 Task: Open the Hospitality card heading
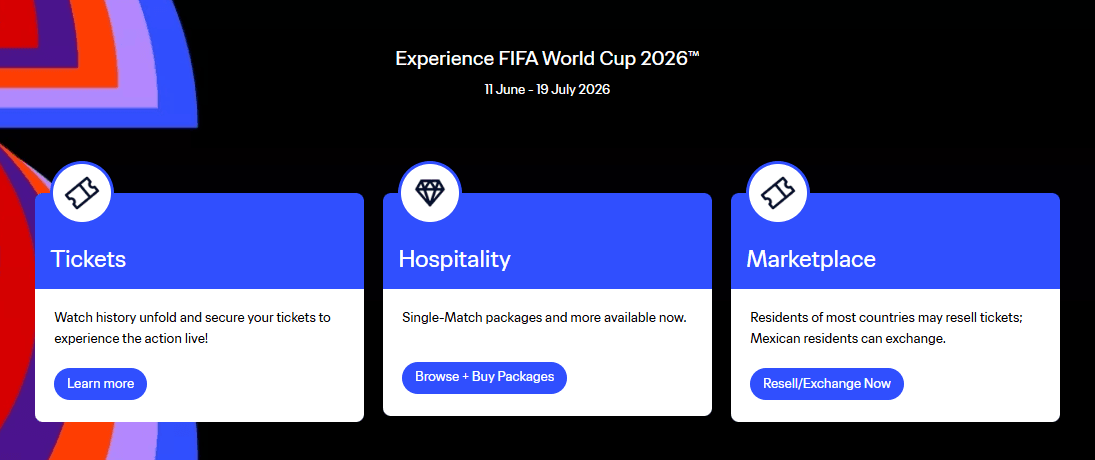point(454,259)
